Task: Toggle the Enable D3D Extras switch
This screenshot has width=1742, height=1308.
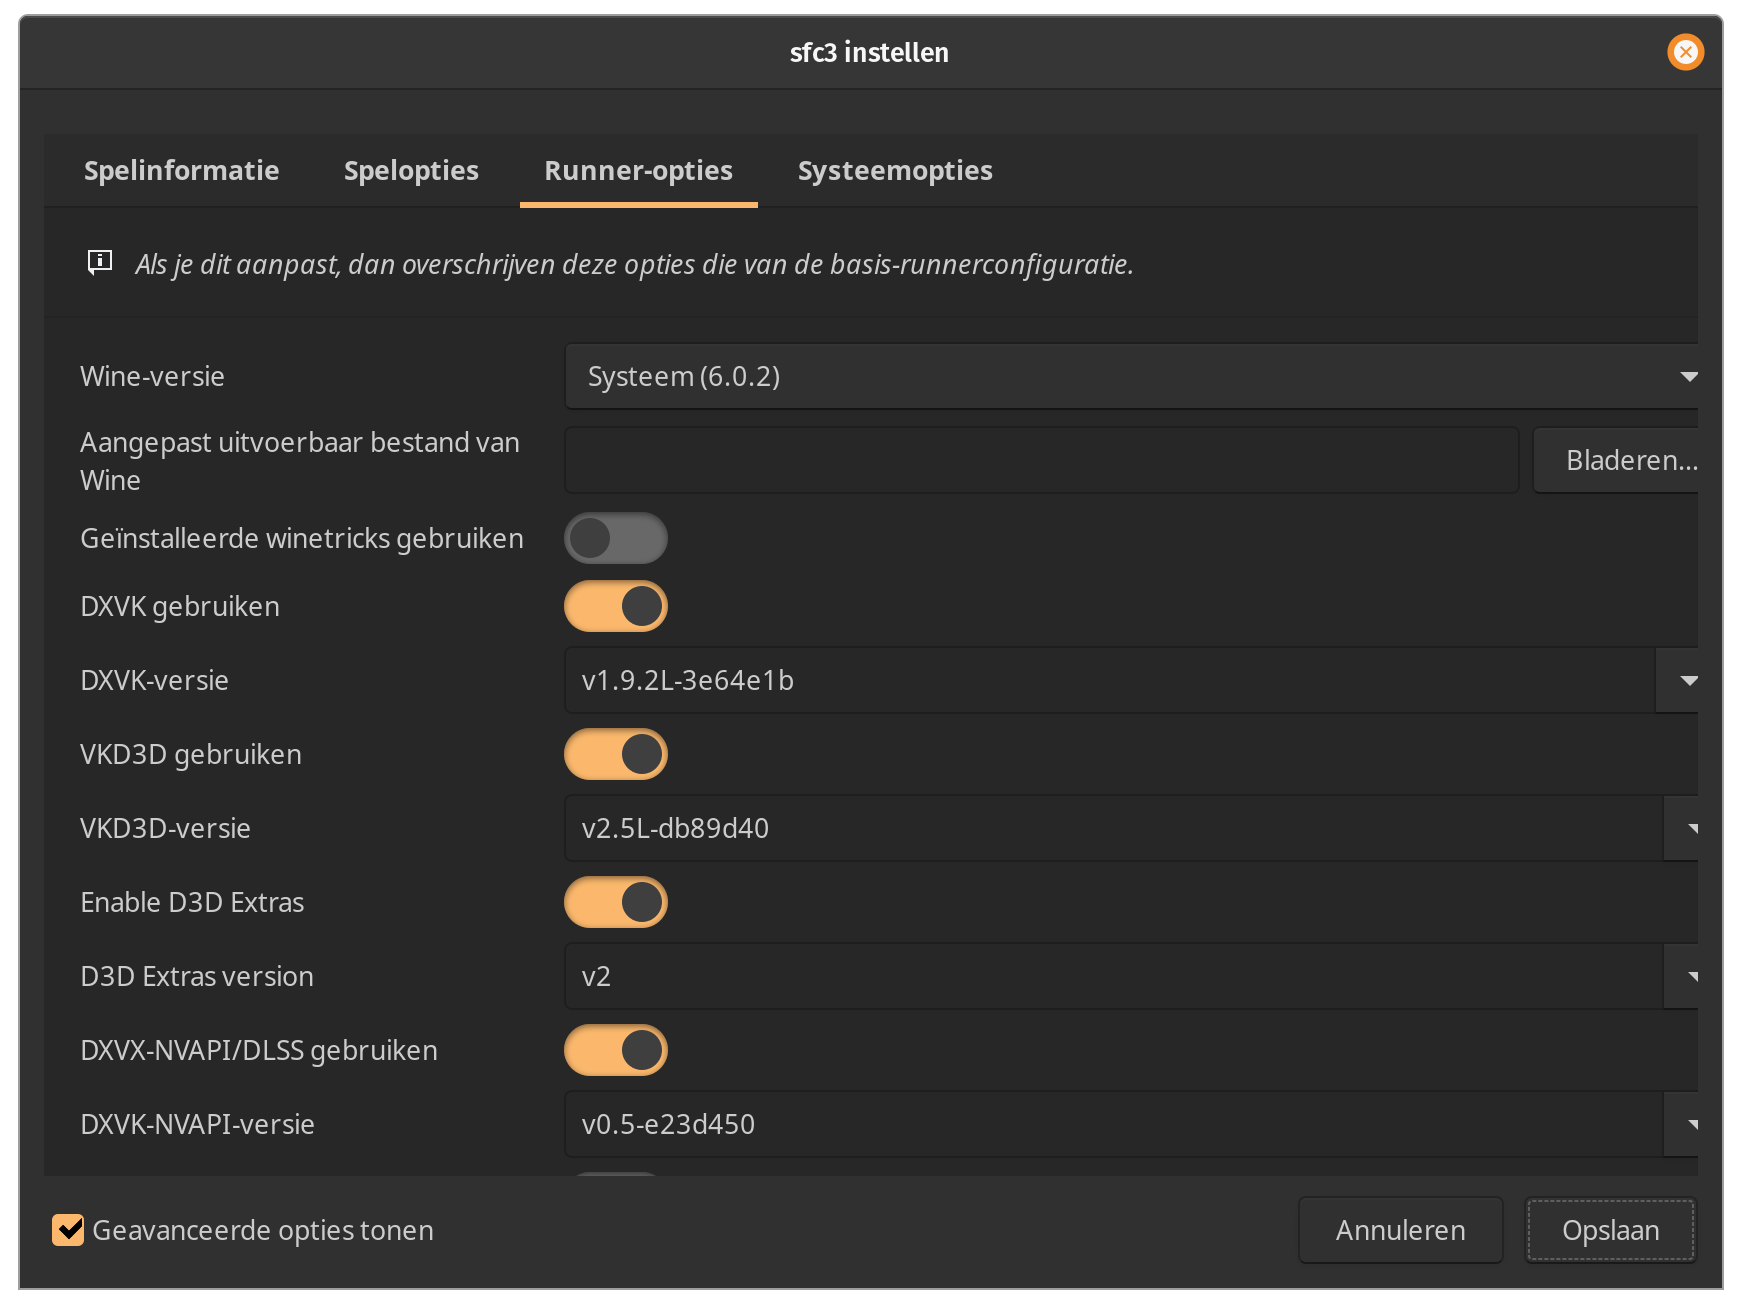Action: (616, 902)
